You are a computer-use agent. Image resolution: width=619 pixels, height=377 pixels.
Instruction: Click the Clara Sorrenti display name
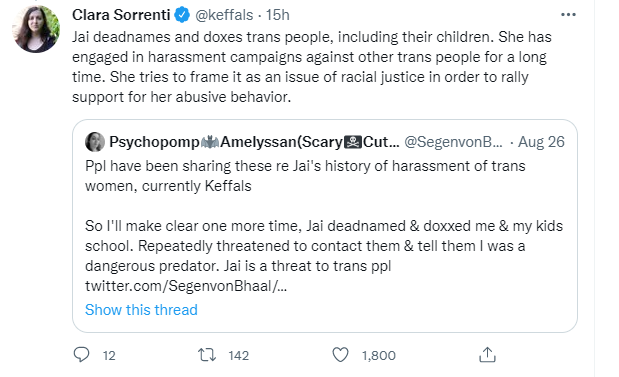[121, 15]
